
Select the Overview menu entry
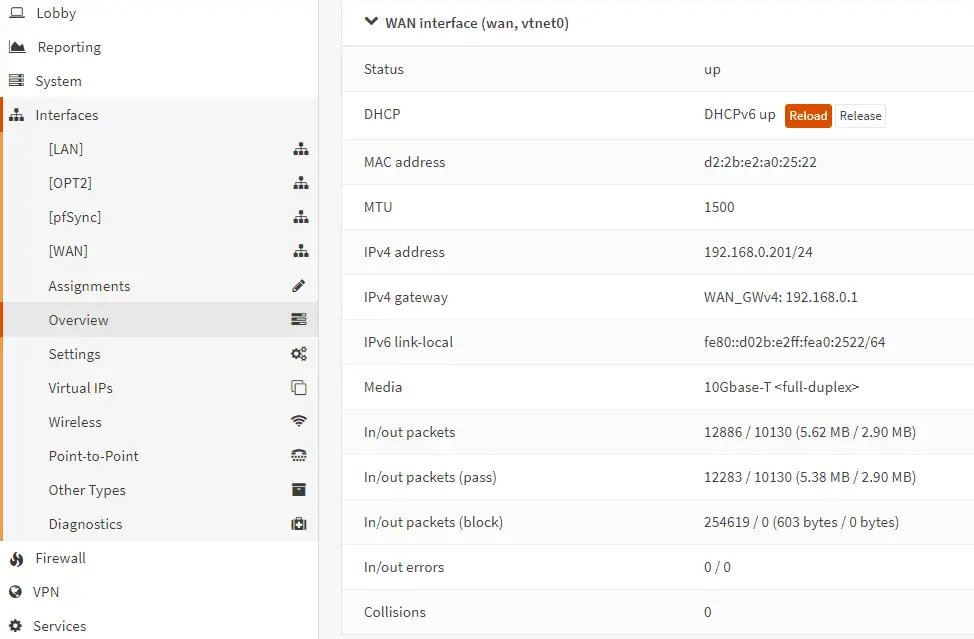78,320
